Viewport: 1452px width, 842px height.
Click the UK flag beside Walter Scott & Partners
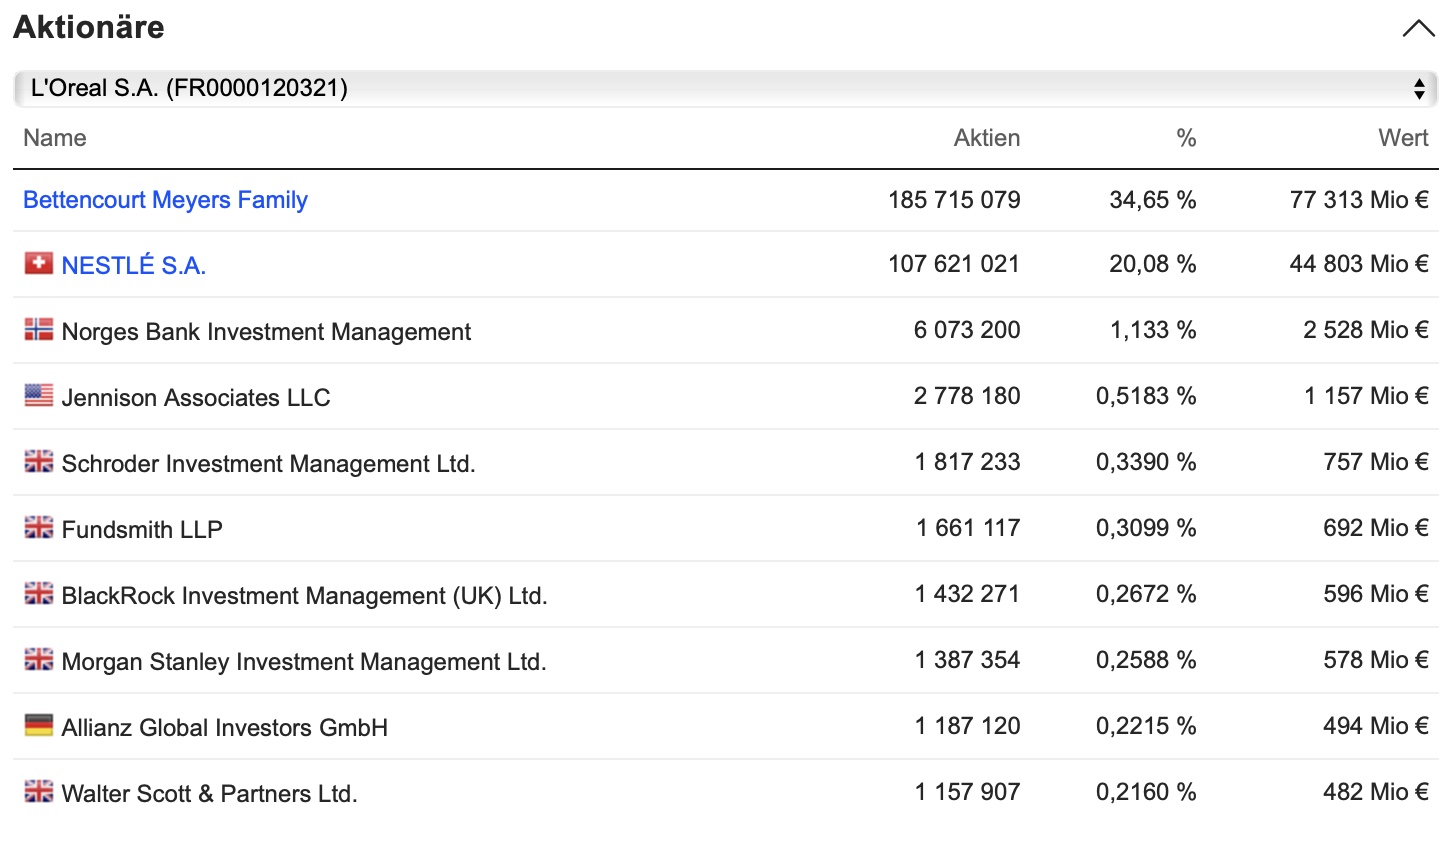pyautogui.click(x=38, y=792)
